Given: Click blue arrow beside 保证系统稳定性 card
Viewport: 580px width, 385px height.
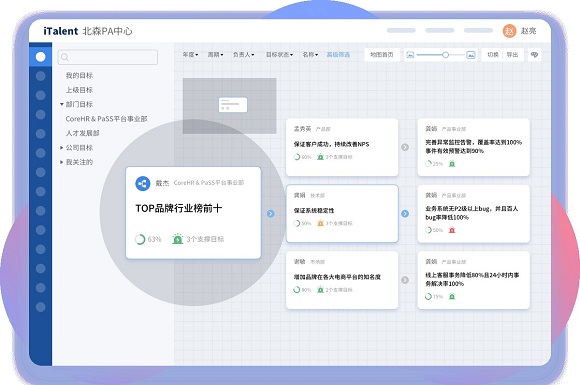Looking at the screenshot, I should tap(405, 213).
